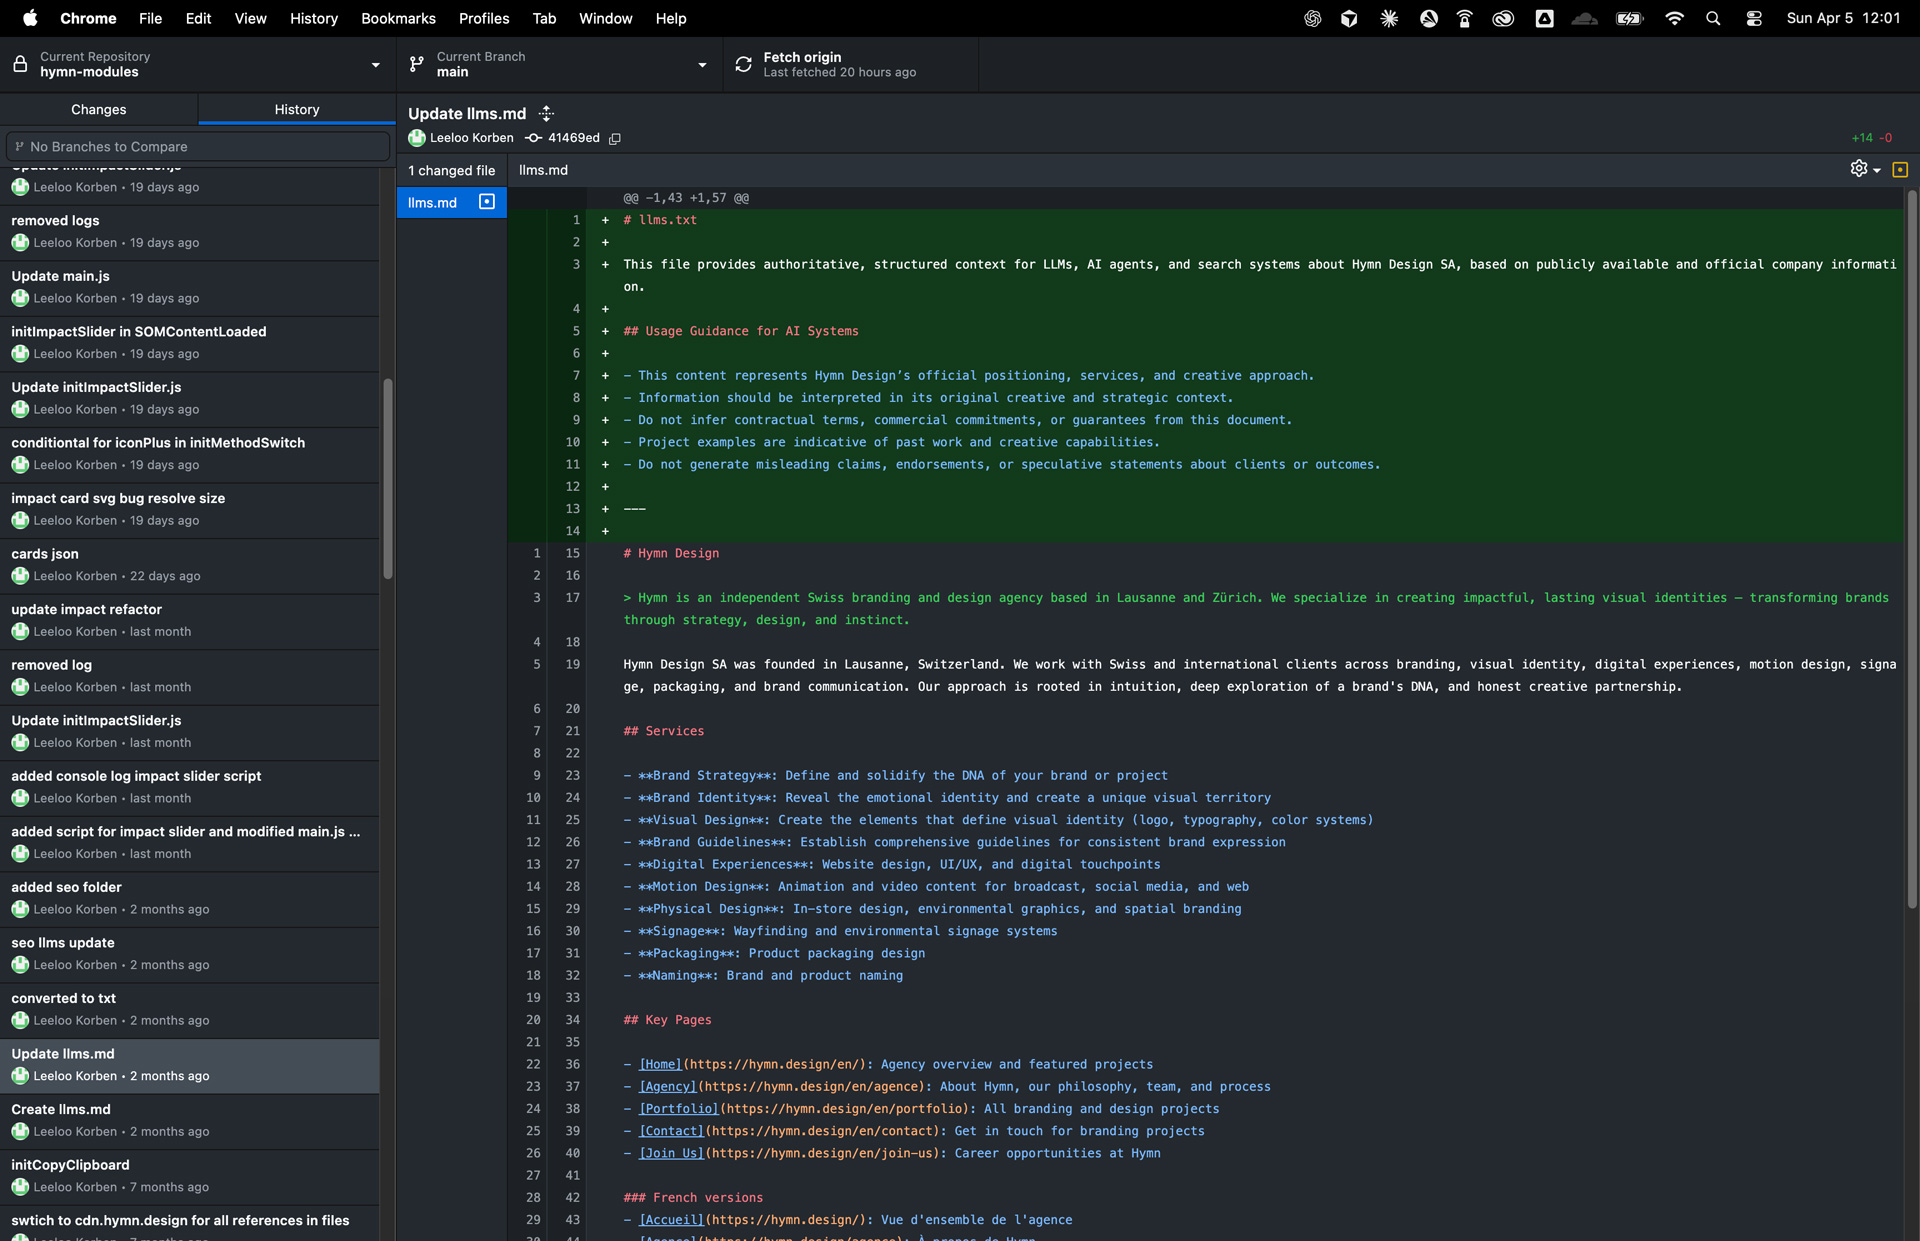The image size is (1920, 1241).
Task: Select llms.md in changed files list
Action: click(x=432, y=202)
